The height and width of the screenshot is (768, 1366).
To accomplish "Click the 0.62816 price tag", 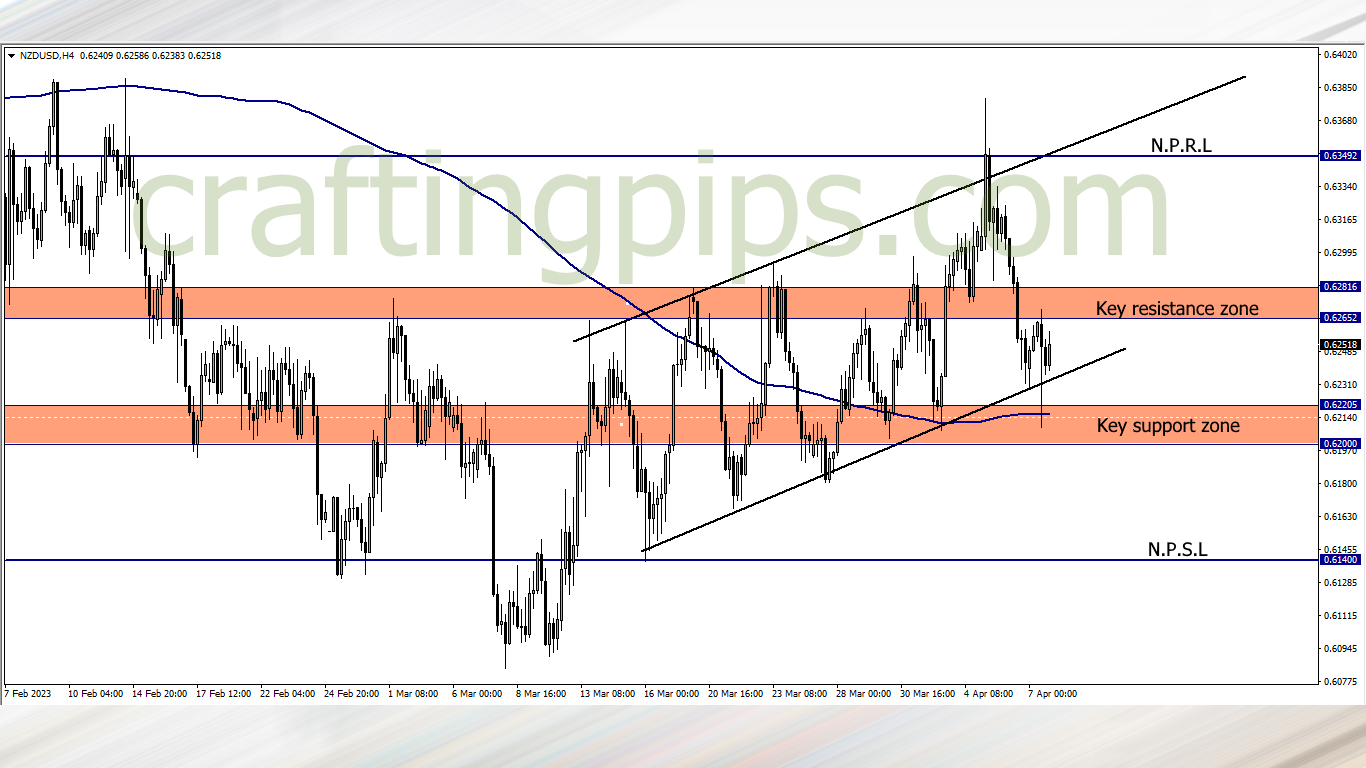I will tap(1339, 287).
